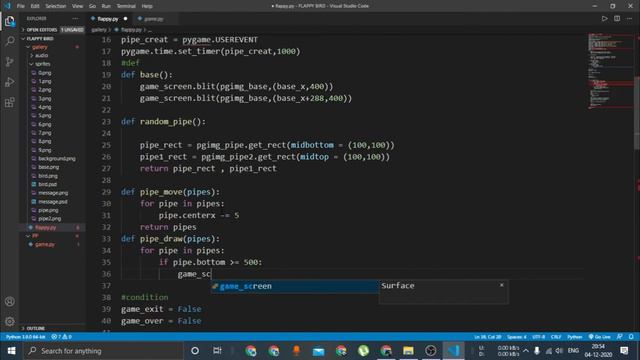Click the volume icon in system tray
640x360 pixels.
click(560, 351)
